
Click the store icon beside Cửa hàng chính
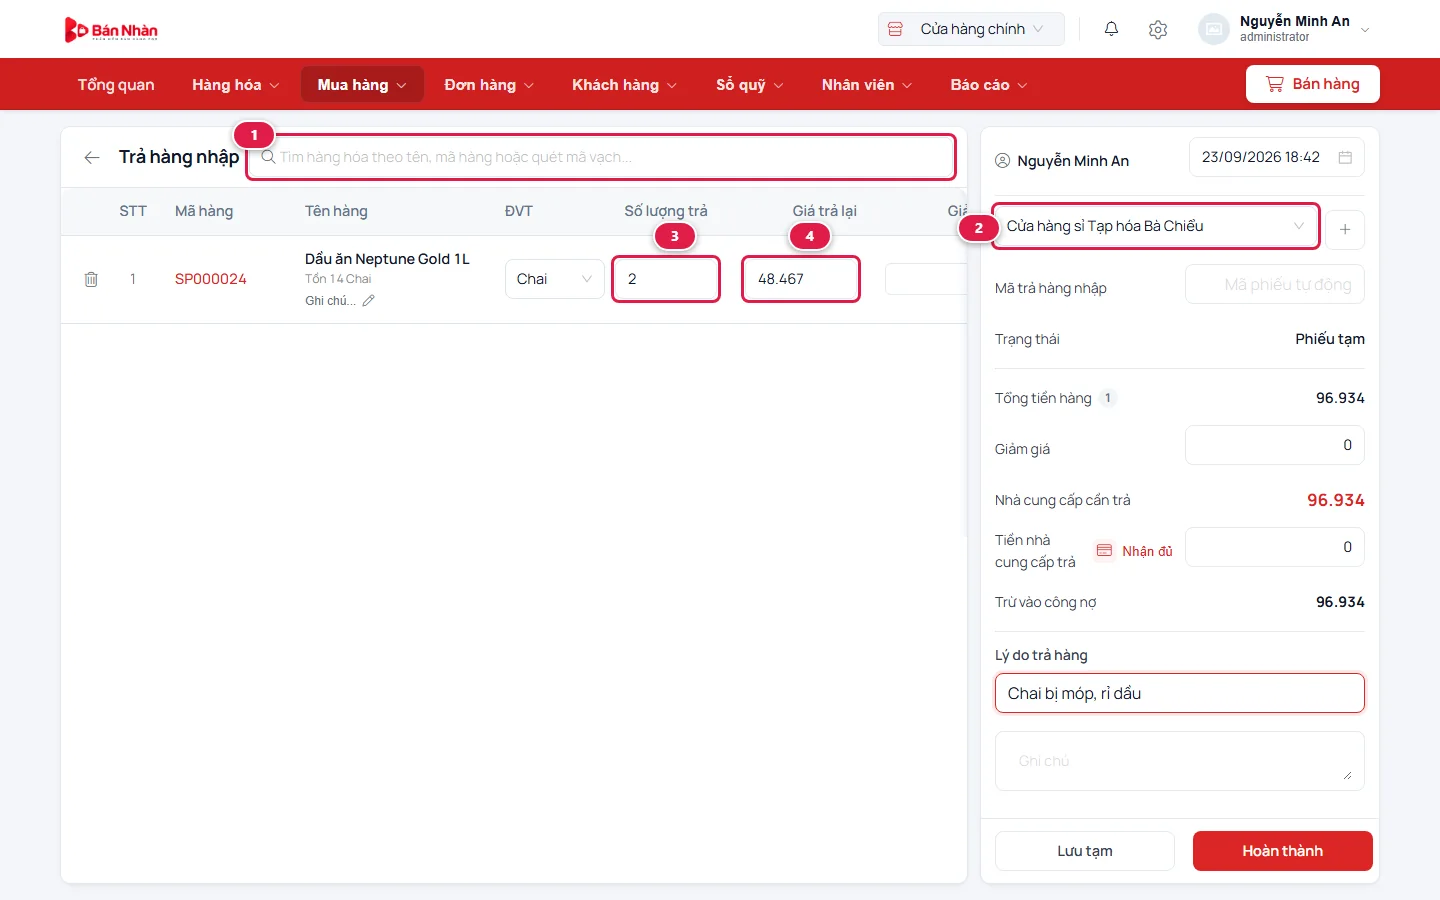coord(895,29)
